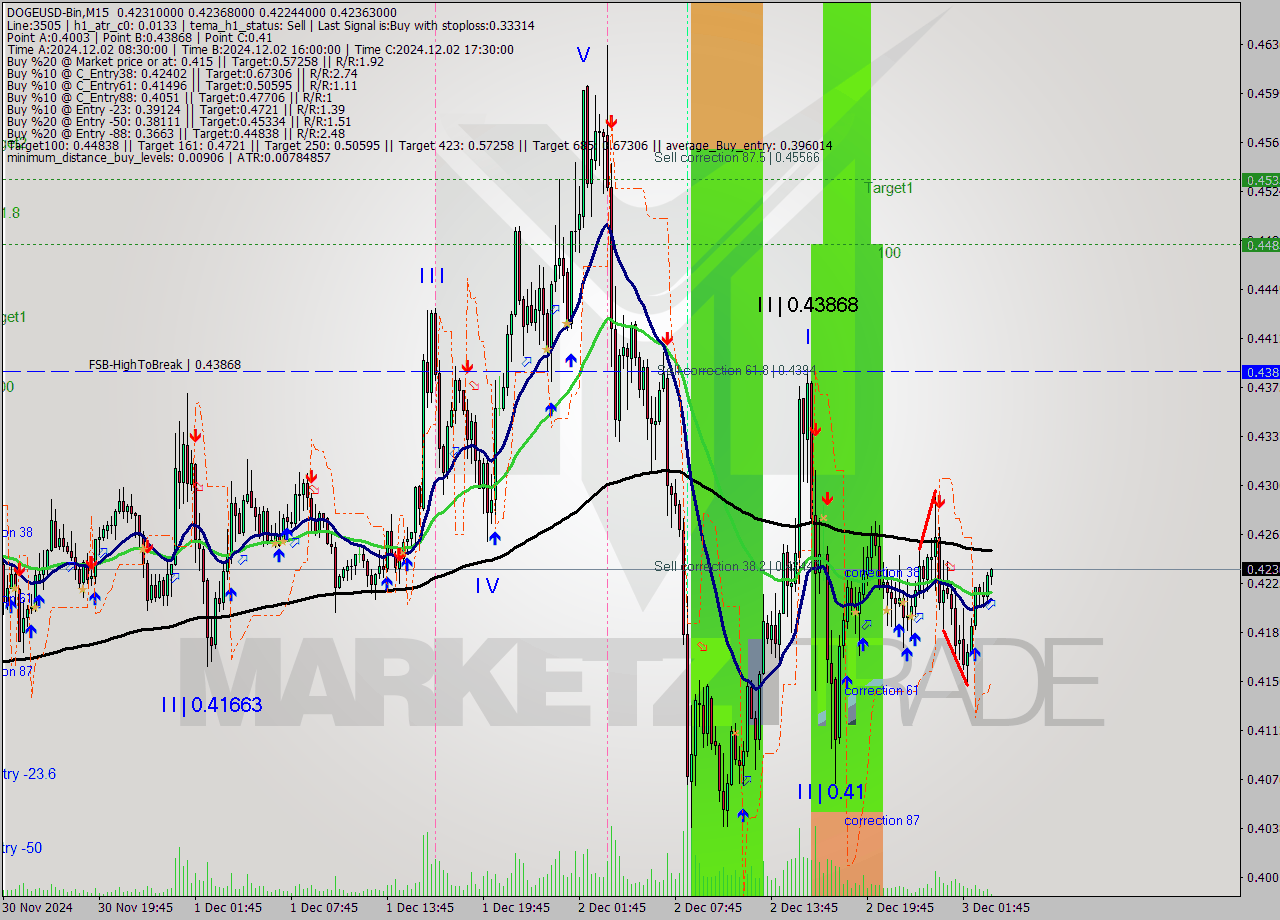This screenshot has width=1280, height=920.
Task: Select the red sell arrow beside the V peak
Action: (x=610, y=122)
